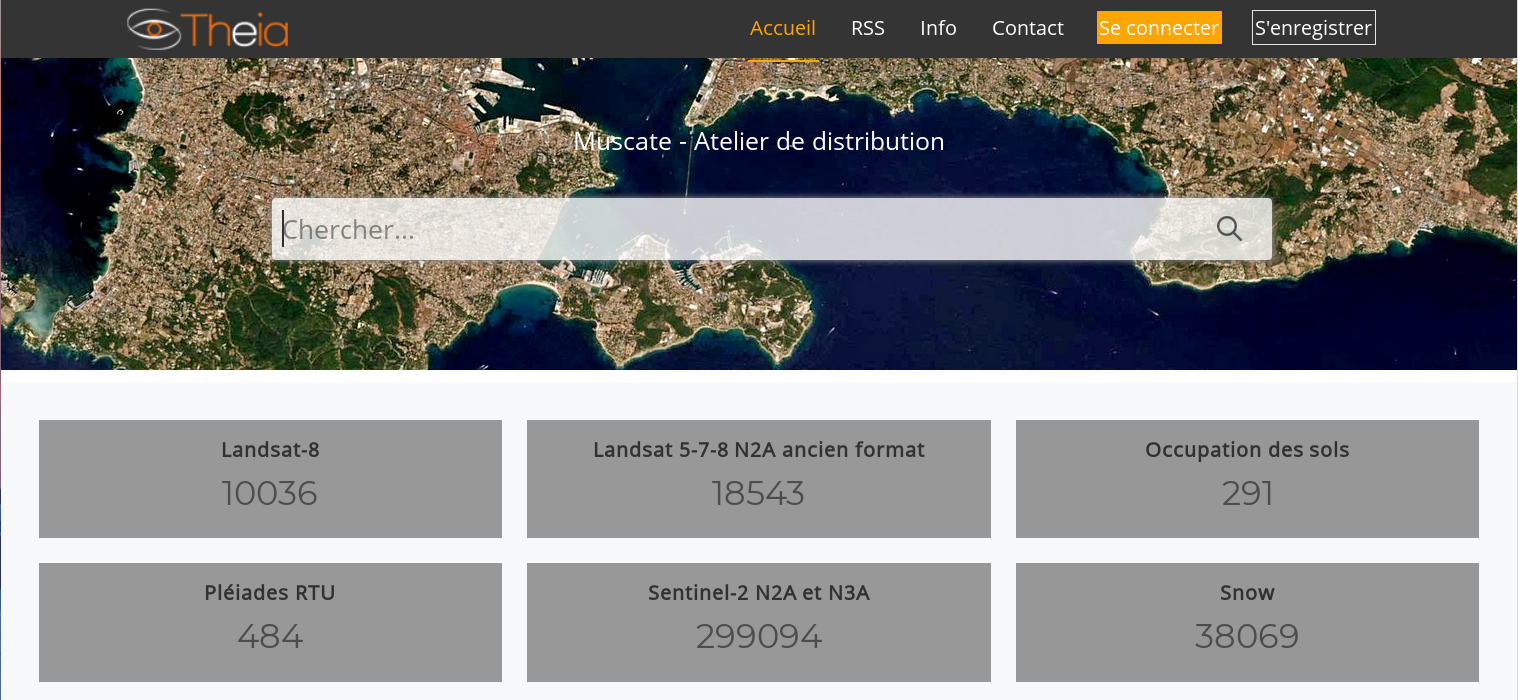Open Sentinel-2 N2A et N3A card
Image resolution: width=1518 pixels, height=700 pixels.
click(759, 622)
